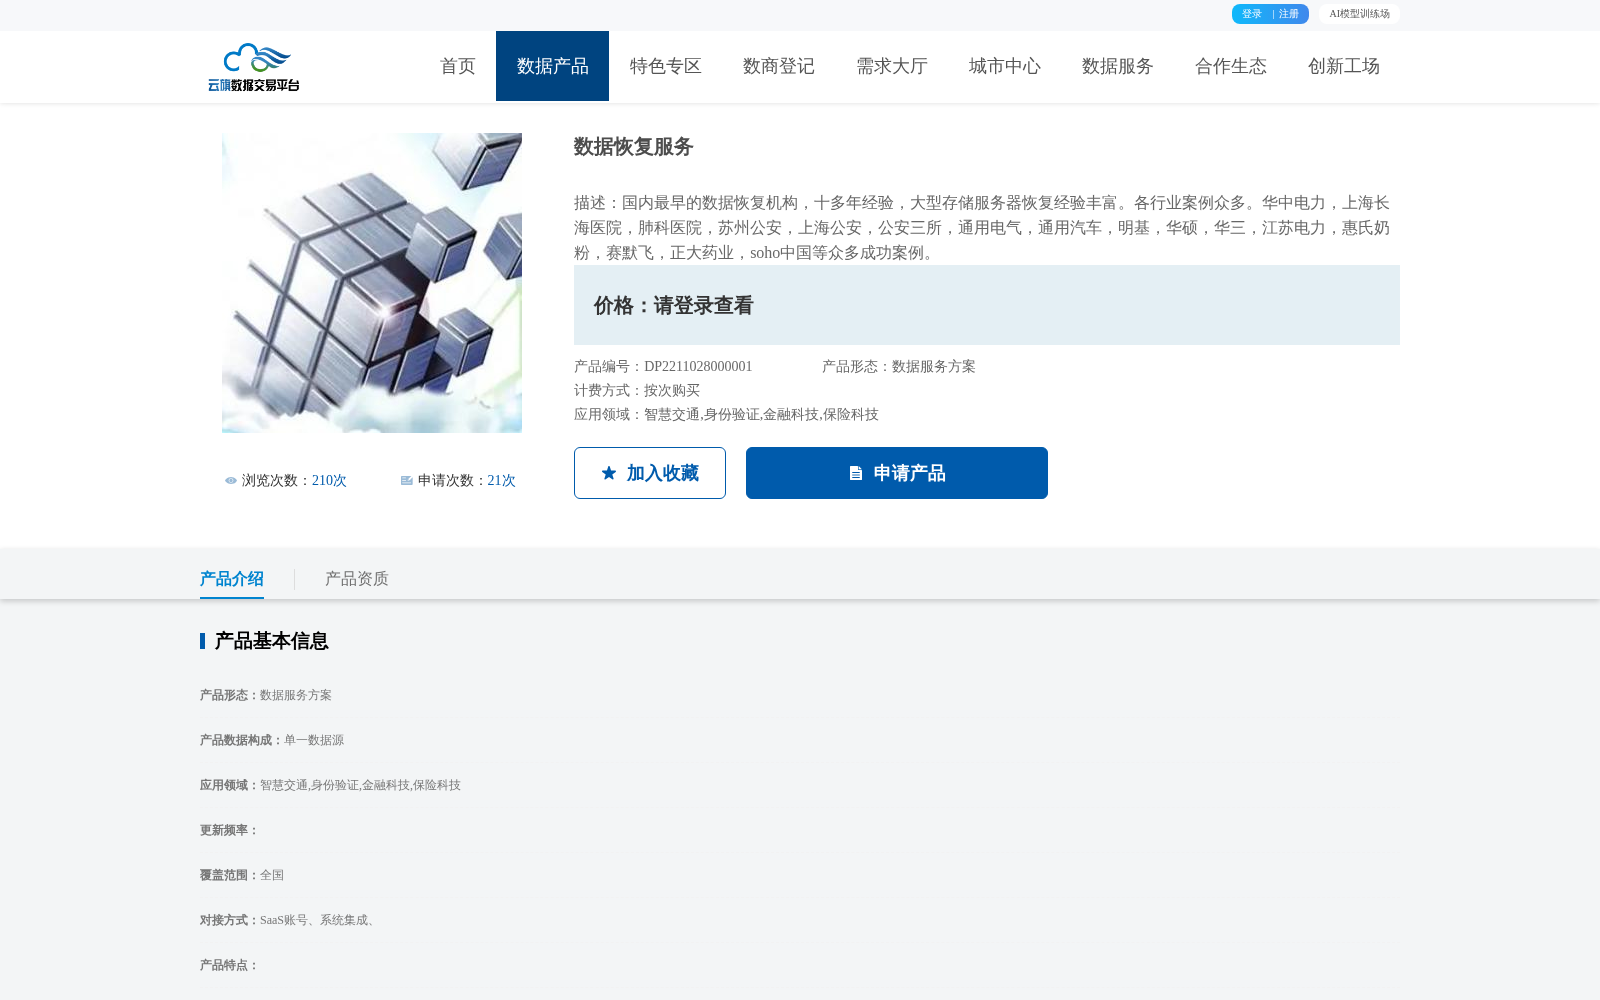Click the product number DP2211028000001

click(698, 367)
